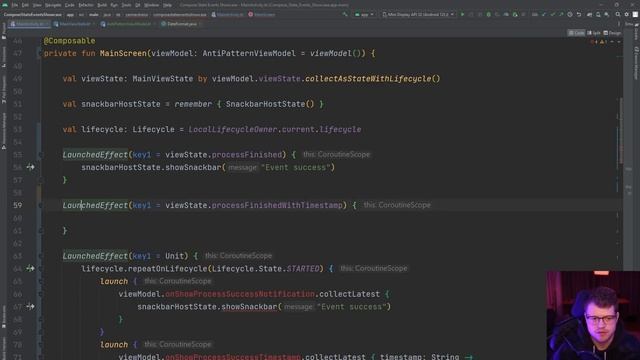This screenshot has width=640, height=360.
Task: Open the Window menu
Action: point(151,5)
